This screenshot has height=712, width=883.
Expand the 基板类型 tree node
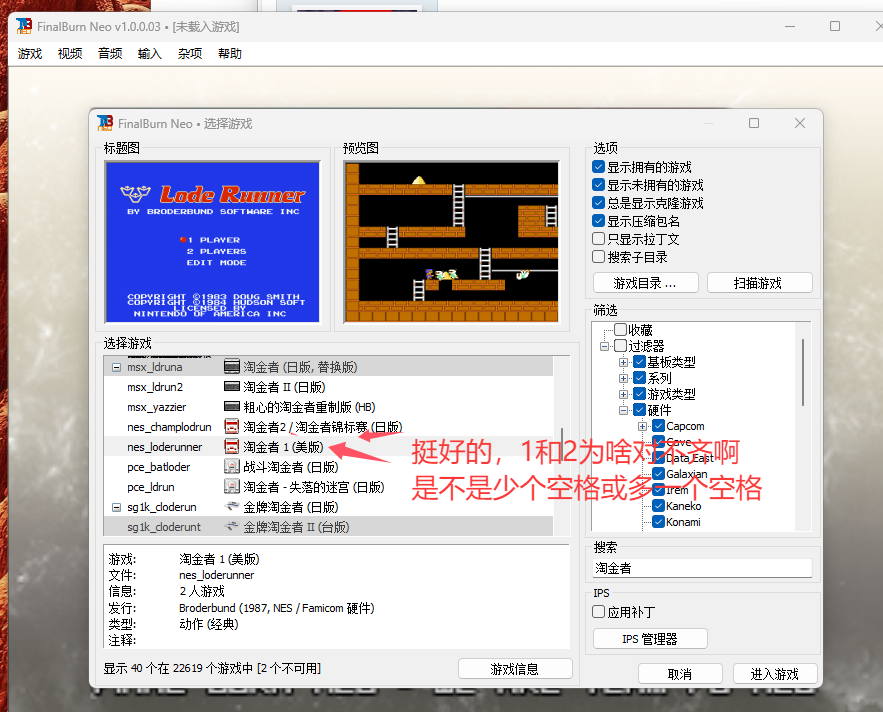point(623,362)
